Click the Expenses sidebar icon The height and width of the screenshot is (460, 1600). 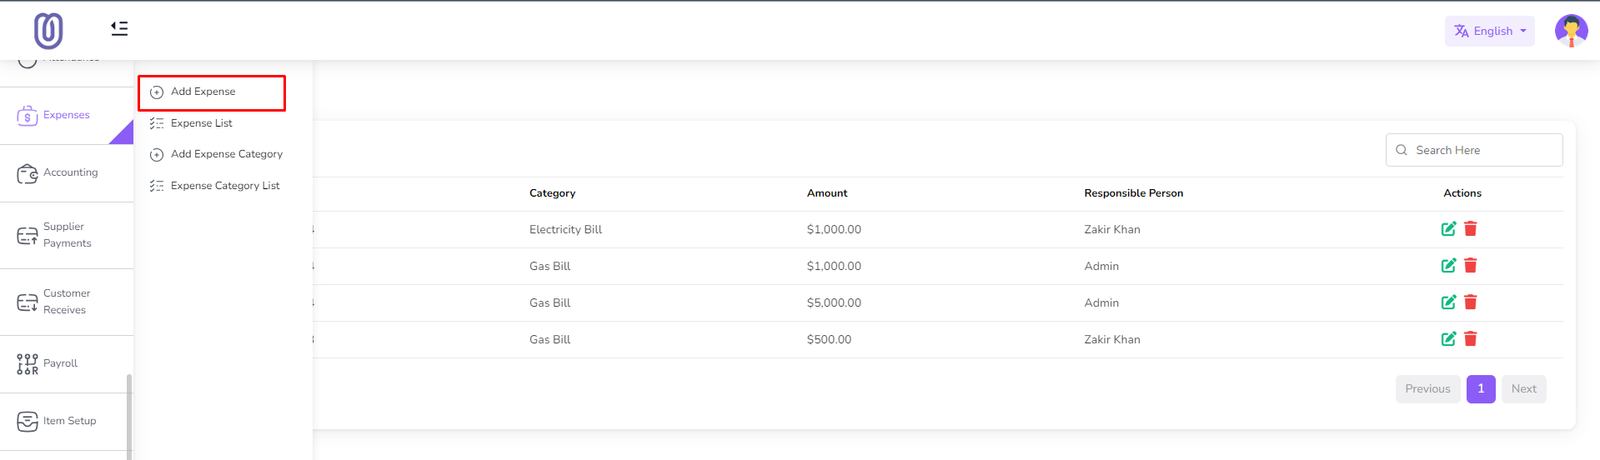pos(28,116)
